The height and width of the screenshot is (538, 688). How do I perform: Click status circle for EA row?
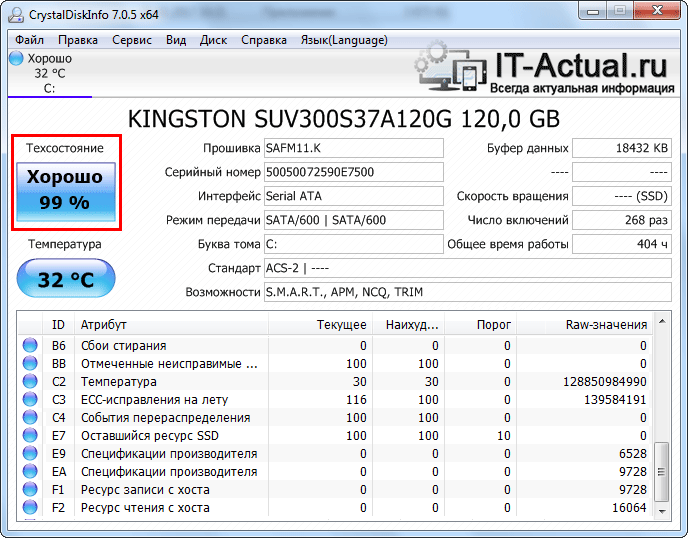tap(30, 471)
